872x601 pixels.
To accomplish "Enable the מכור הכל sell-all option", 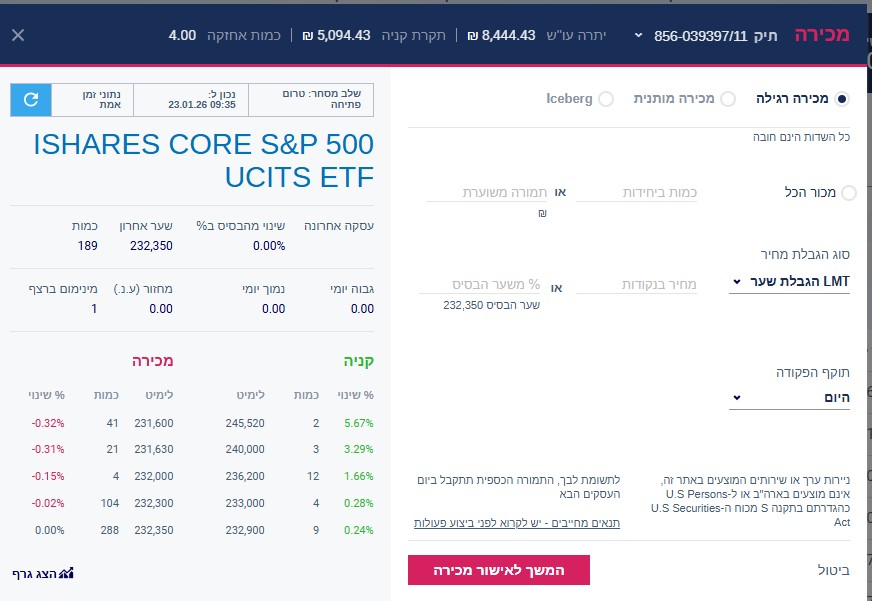I will [x=849, y=193].
